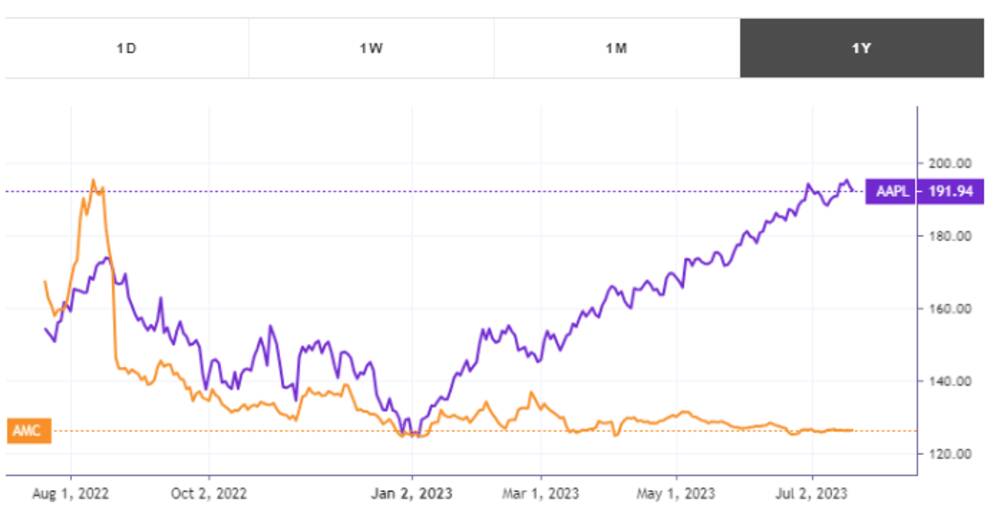Screen dimensions: 997x522
Task: Click the Jan 2, 2023 date label
Action: [411, 493]
